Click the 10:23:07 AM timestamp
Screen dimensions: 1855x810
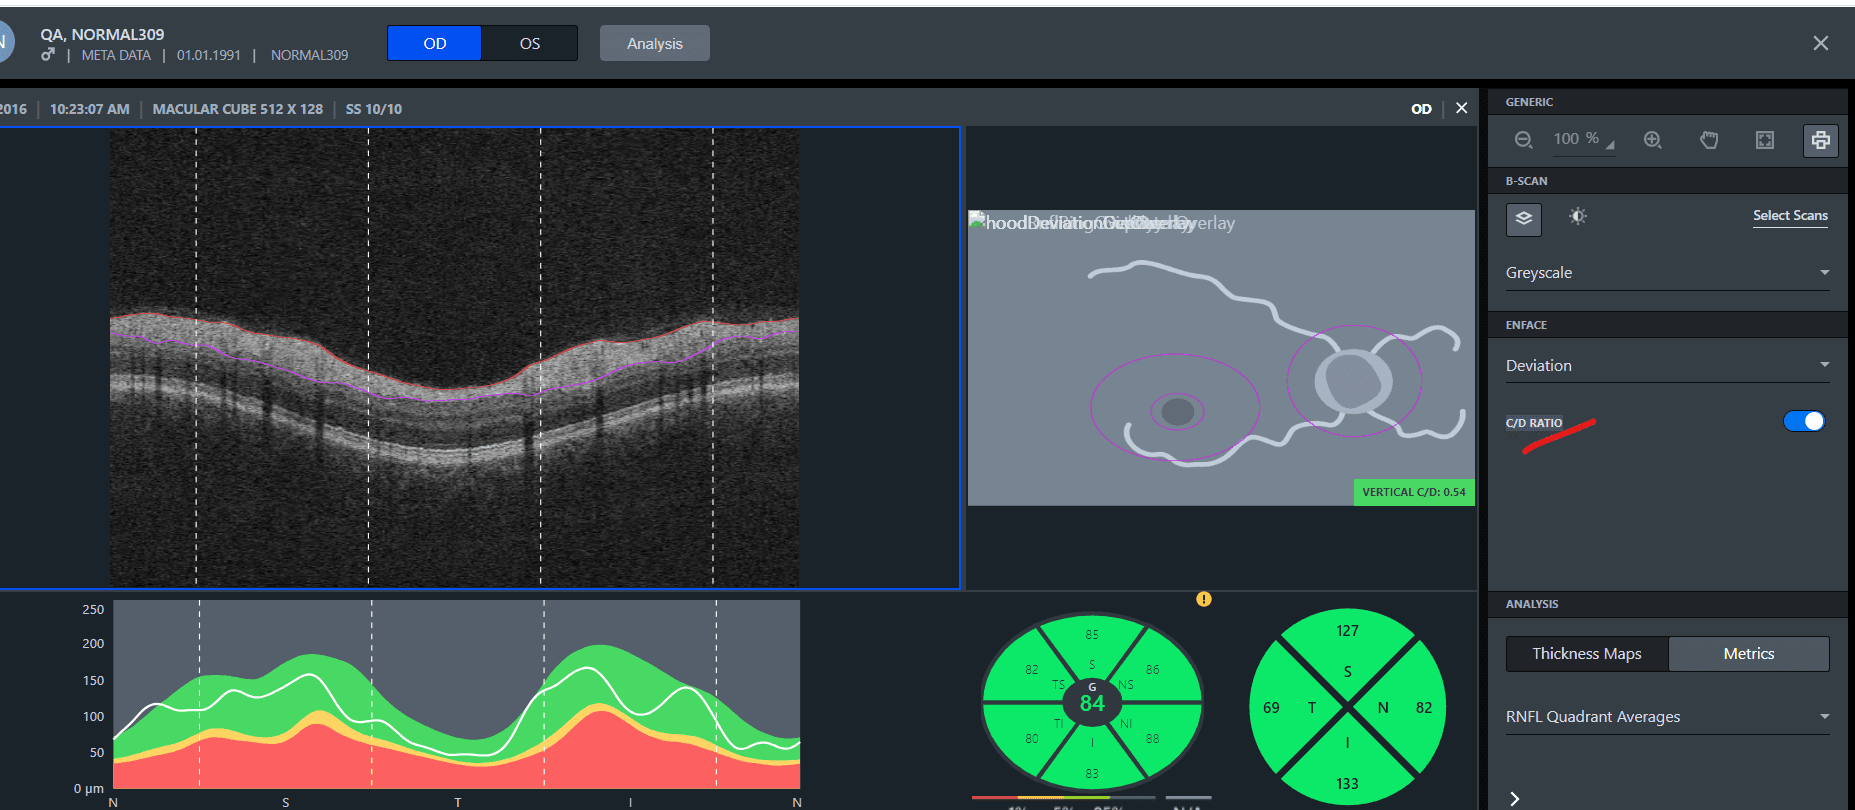pyautogui.click(x=90, y=109)
